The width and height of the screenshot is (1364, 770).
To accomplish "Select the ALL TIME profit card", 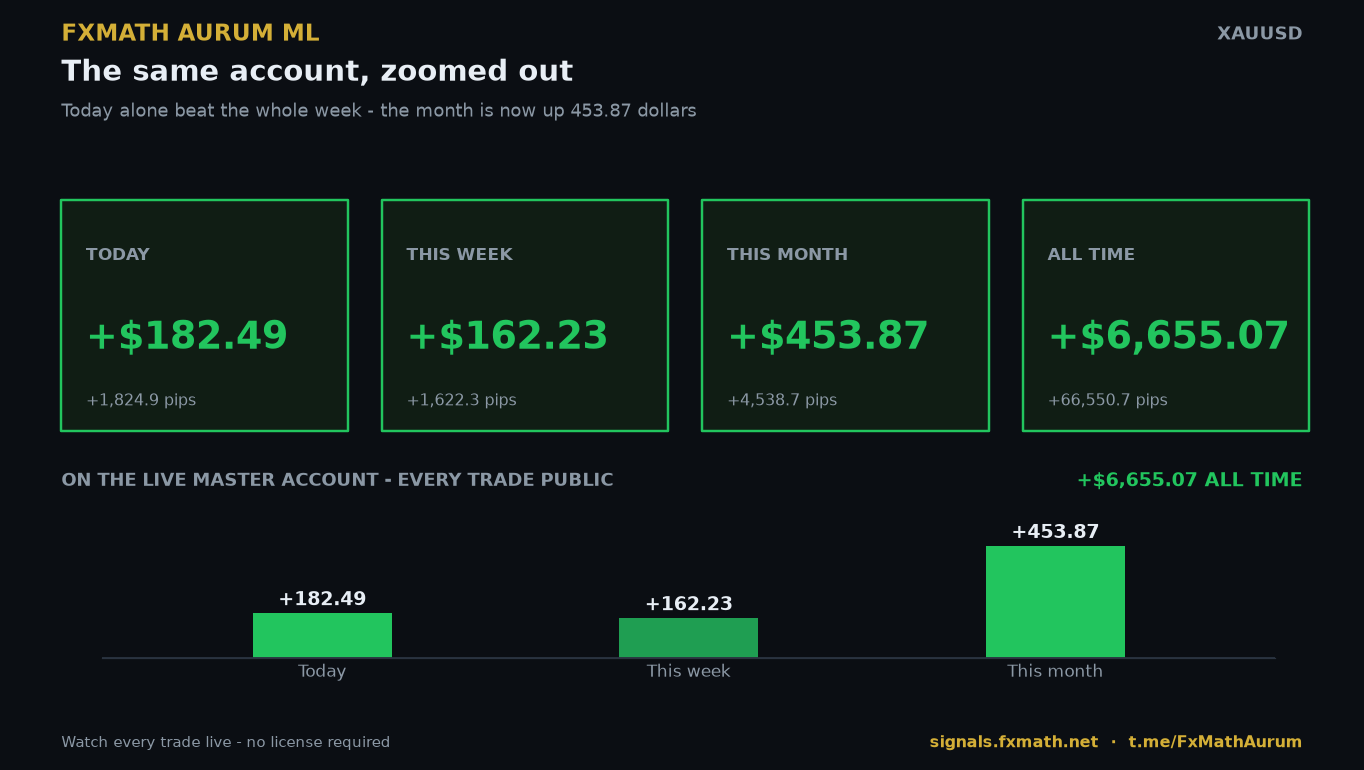I will tap(1165, 315).
